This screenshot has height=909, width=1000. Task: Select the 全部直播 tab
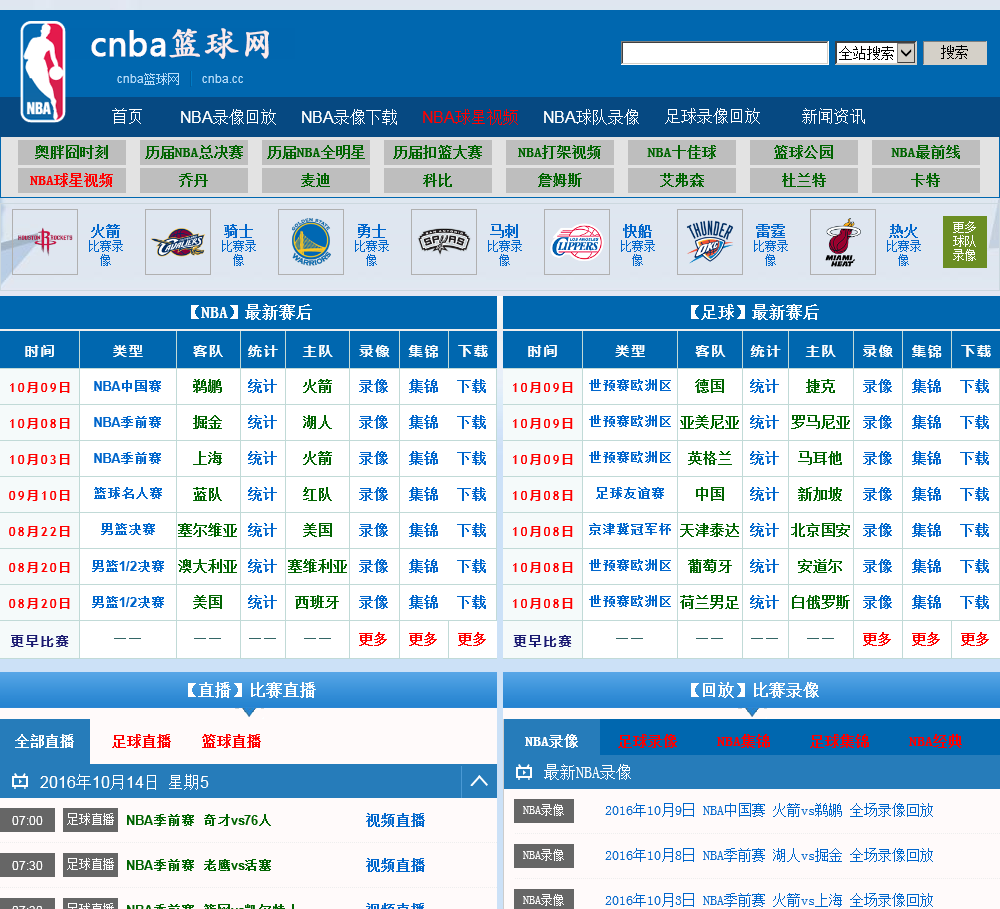pyautogui.click(x=45, y=741)
